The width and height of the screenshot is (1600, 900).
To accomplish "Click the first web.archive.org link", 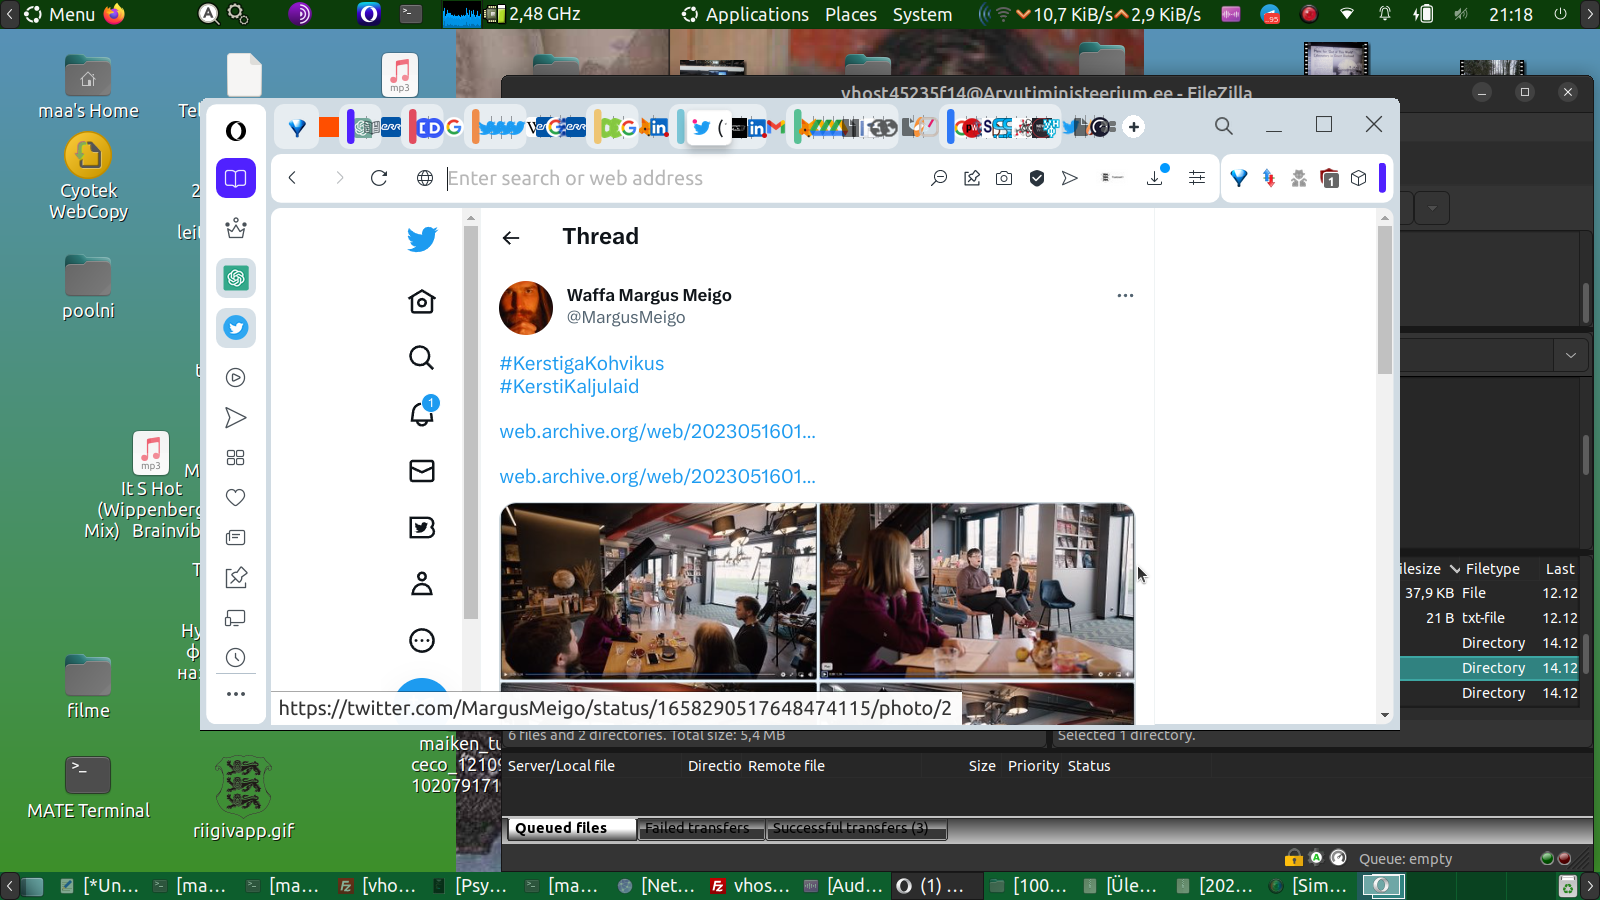I will pyautogui.click(x=657, y=432).
